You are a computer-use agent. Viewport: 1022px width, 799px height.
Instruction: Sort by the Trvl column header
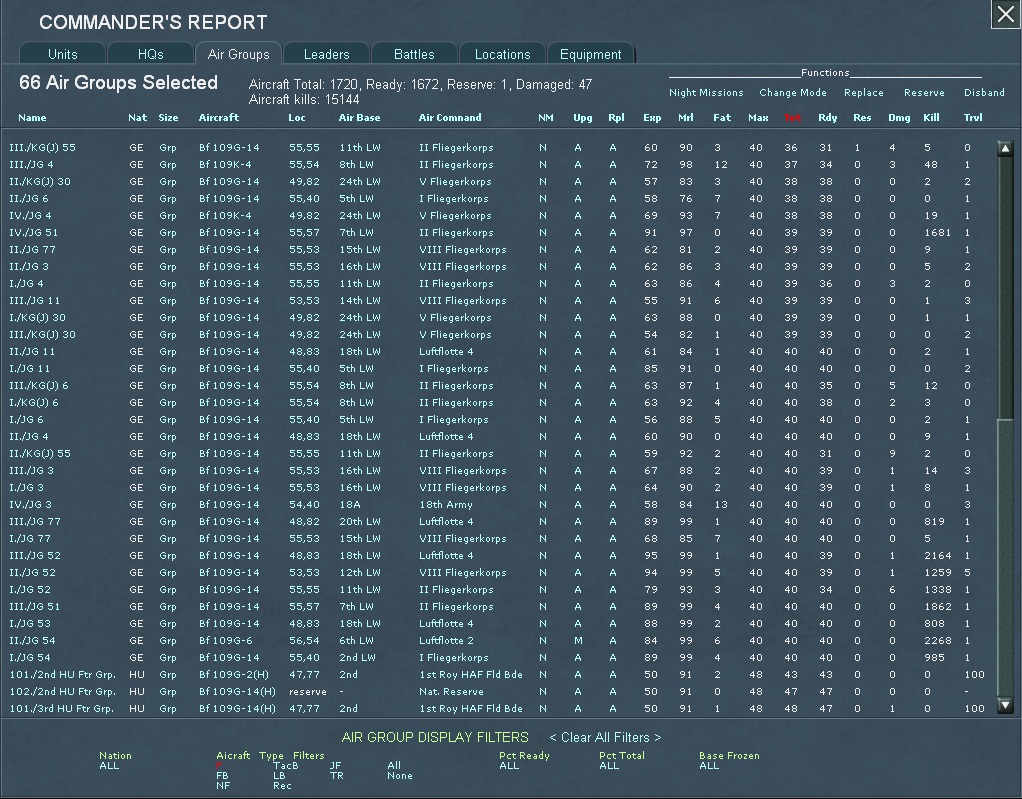(x=973, y=117)
